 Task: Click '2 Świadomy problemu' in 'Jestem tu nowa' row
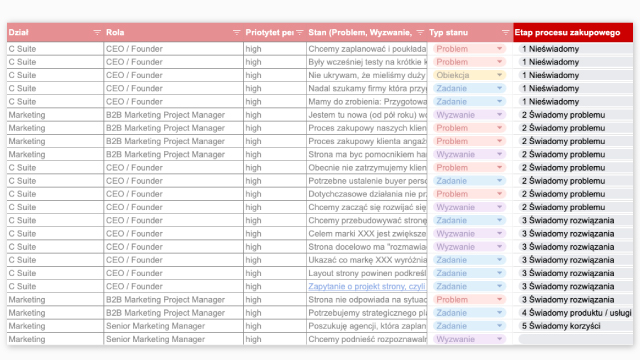(576, 115)
